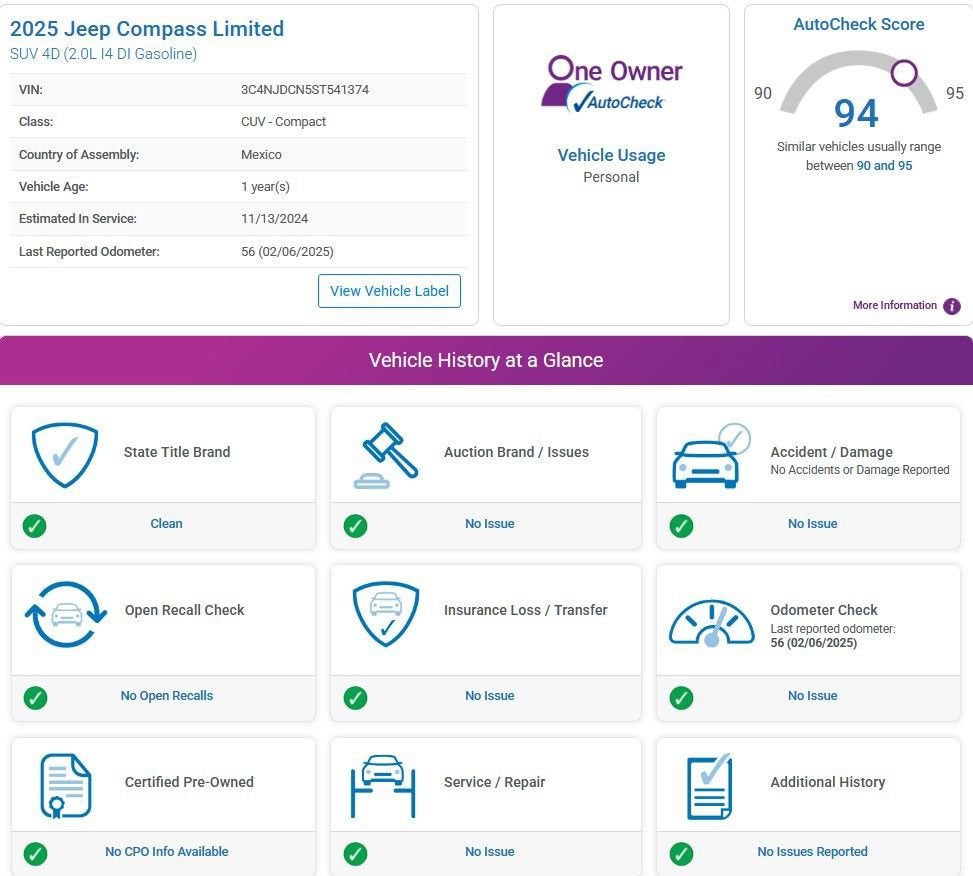Click the Odometer Check gauge icon

point(712,622)
